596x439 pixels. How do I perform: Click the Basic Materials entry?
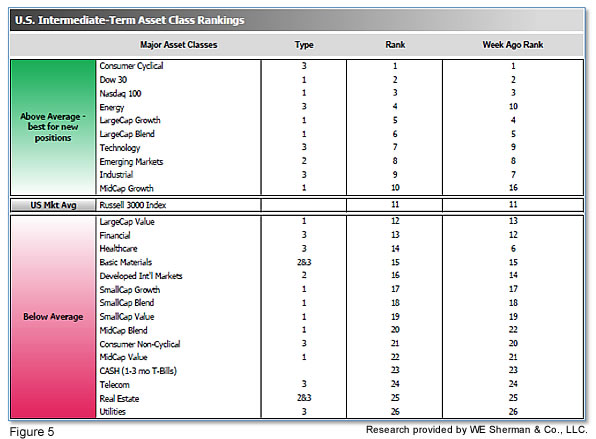pyautogui.click(x=125, y=262)
